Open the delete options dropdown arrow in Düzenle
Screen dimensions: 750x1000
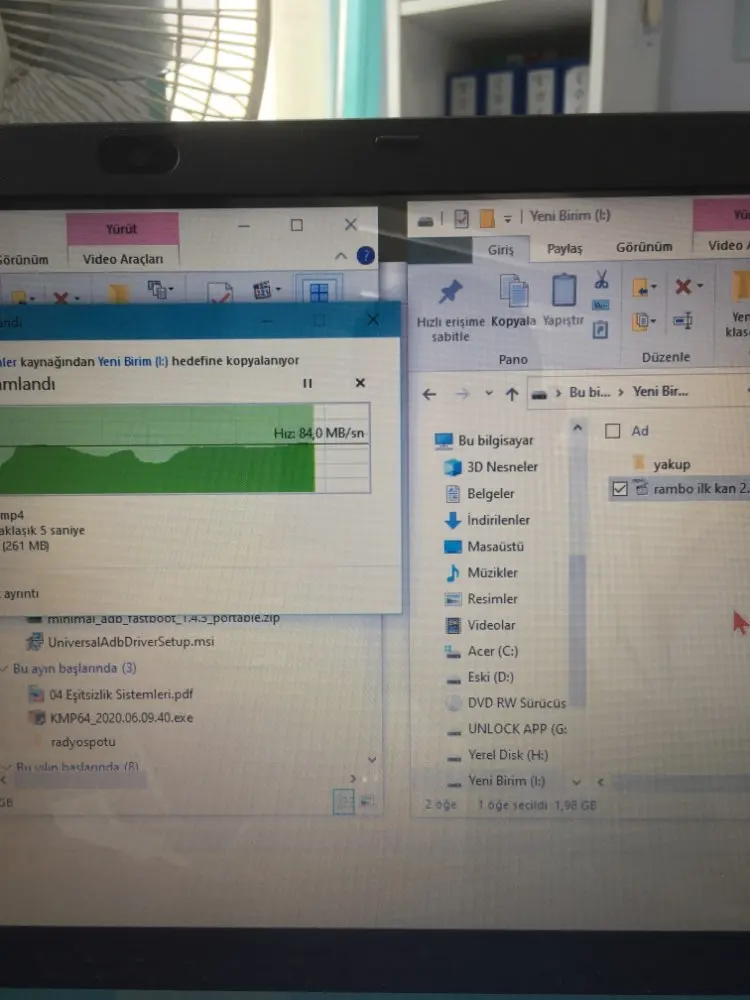(x=700, y=286)
